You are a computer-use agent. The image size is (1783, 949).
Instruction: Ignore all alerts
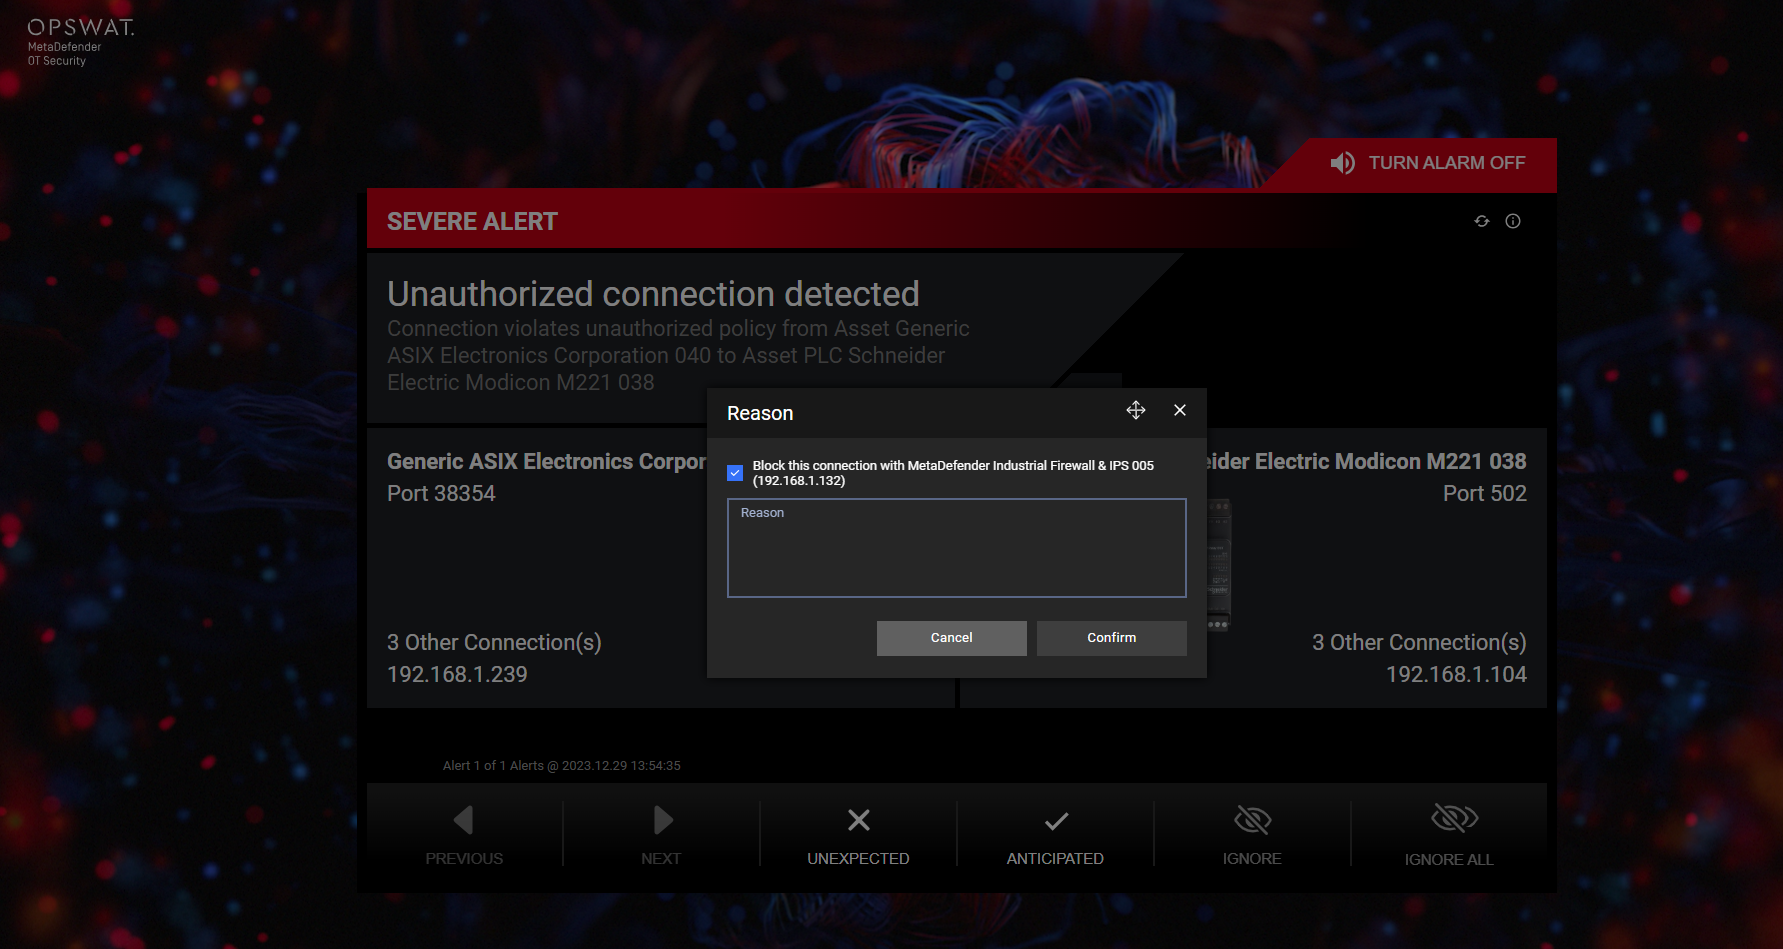[1449, 835]
